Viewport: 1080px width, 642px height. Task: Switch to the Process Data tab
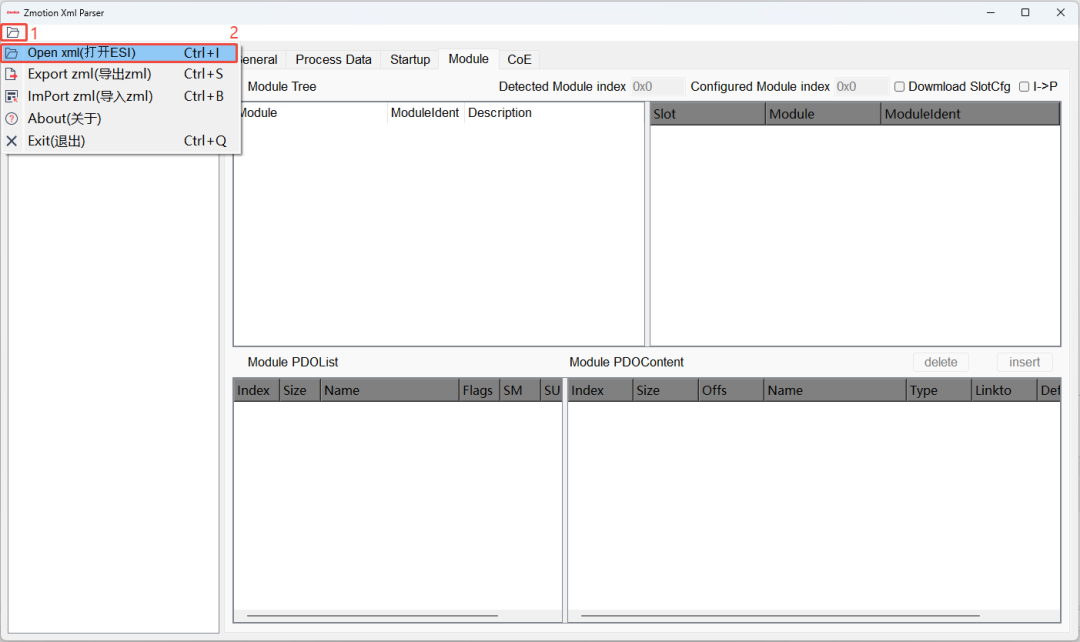pos(333,59)
